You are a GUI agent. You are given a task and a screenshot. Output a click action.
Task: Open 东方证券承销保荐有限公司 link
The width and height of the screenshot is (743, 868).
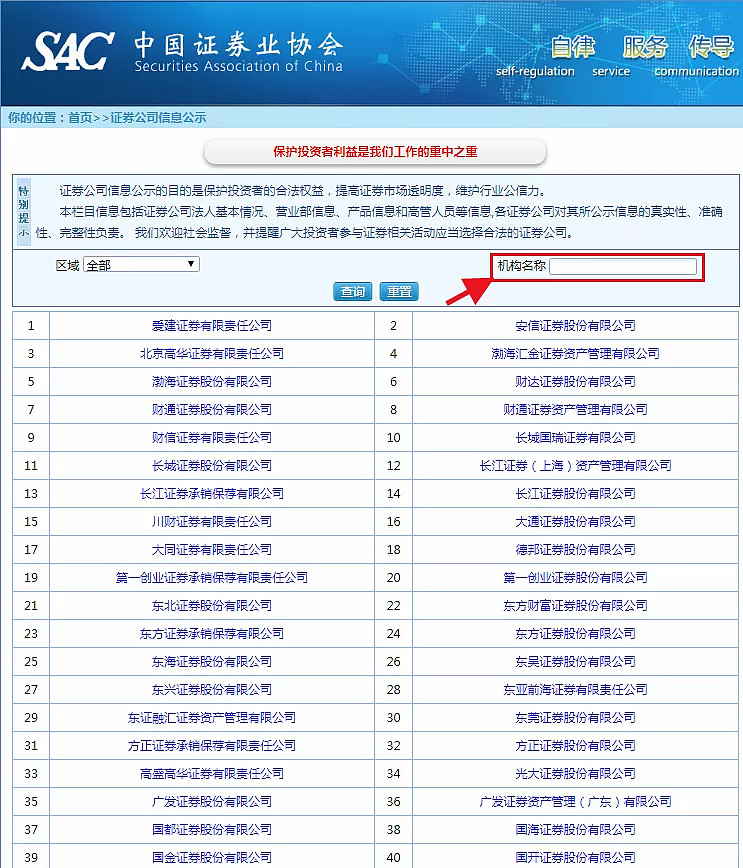click(212, 633)
